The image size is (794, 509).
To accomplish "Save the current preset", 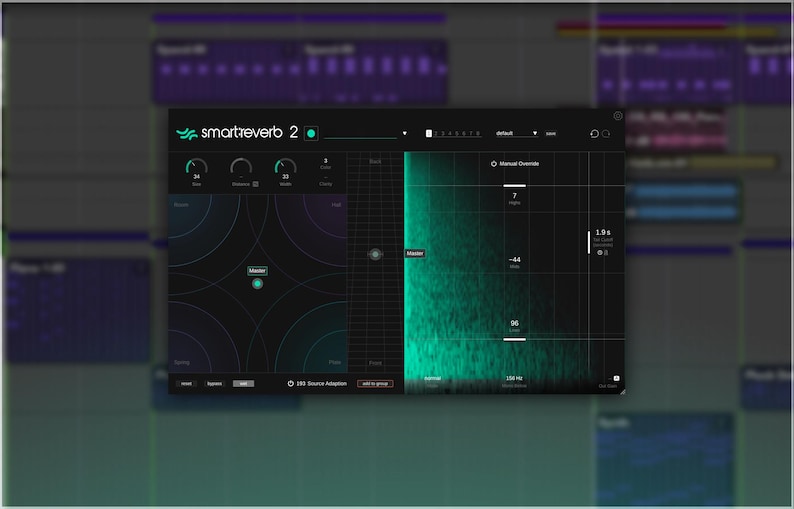I will (551, 134).
